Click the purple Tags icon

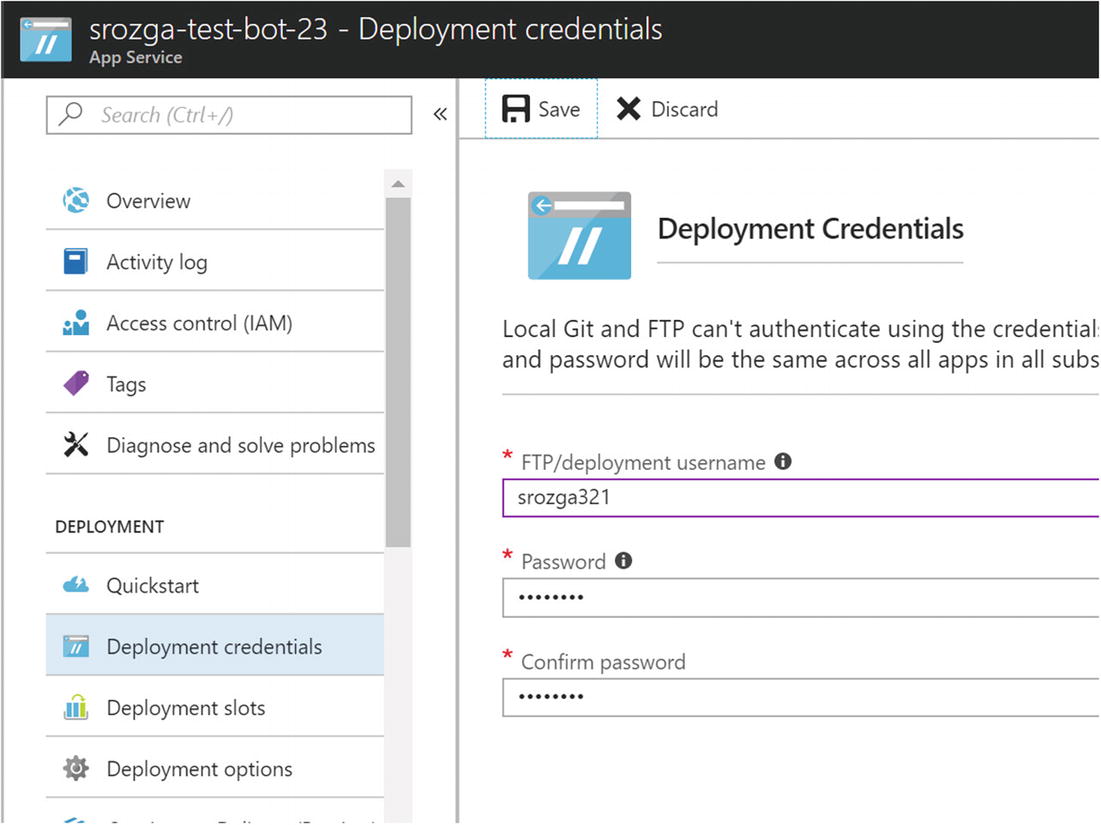(76, 384)
